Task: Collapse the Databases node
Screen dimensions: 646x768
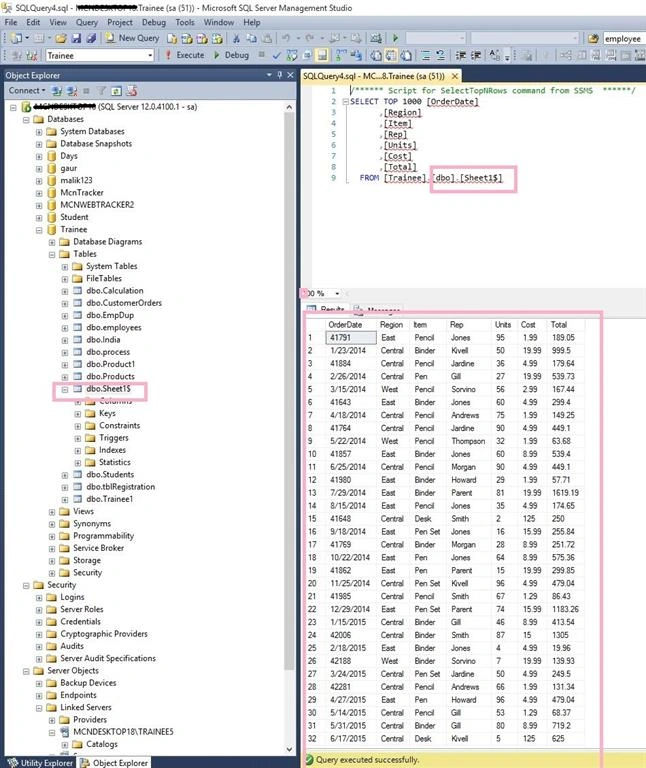Action: coord(26,120)
